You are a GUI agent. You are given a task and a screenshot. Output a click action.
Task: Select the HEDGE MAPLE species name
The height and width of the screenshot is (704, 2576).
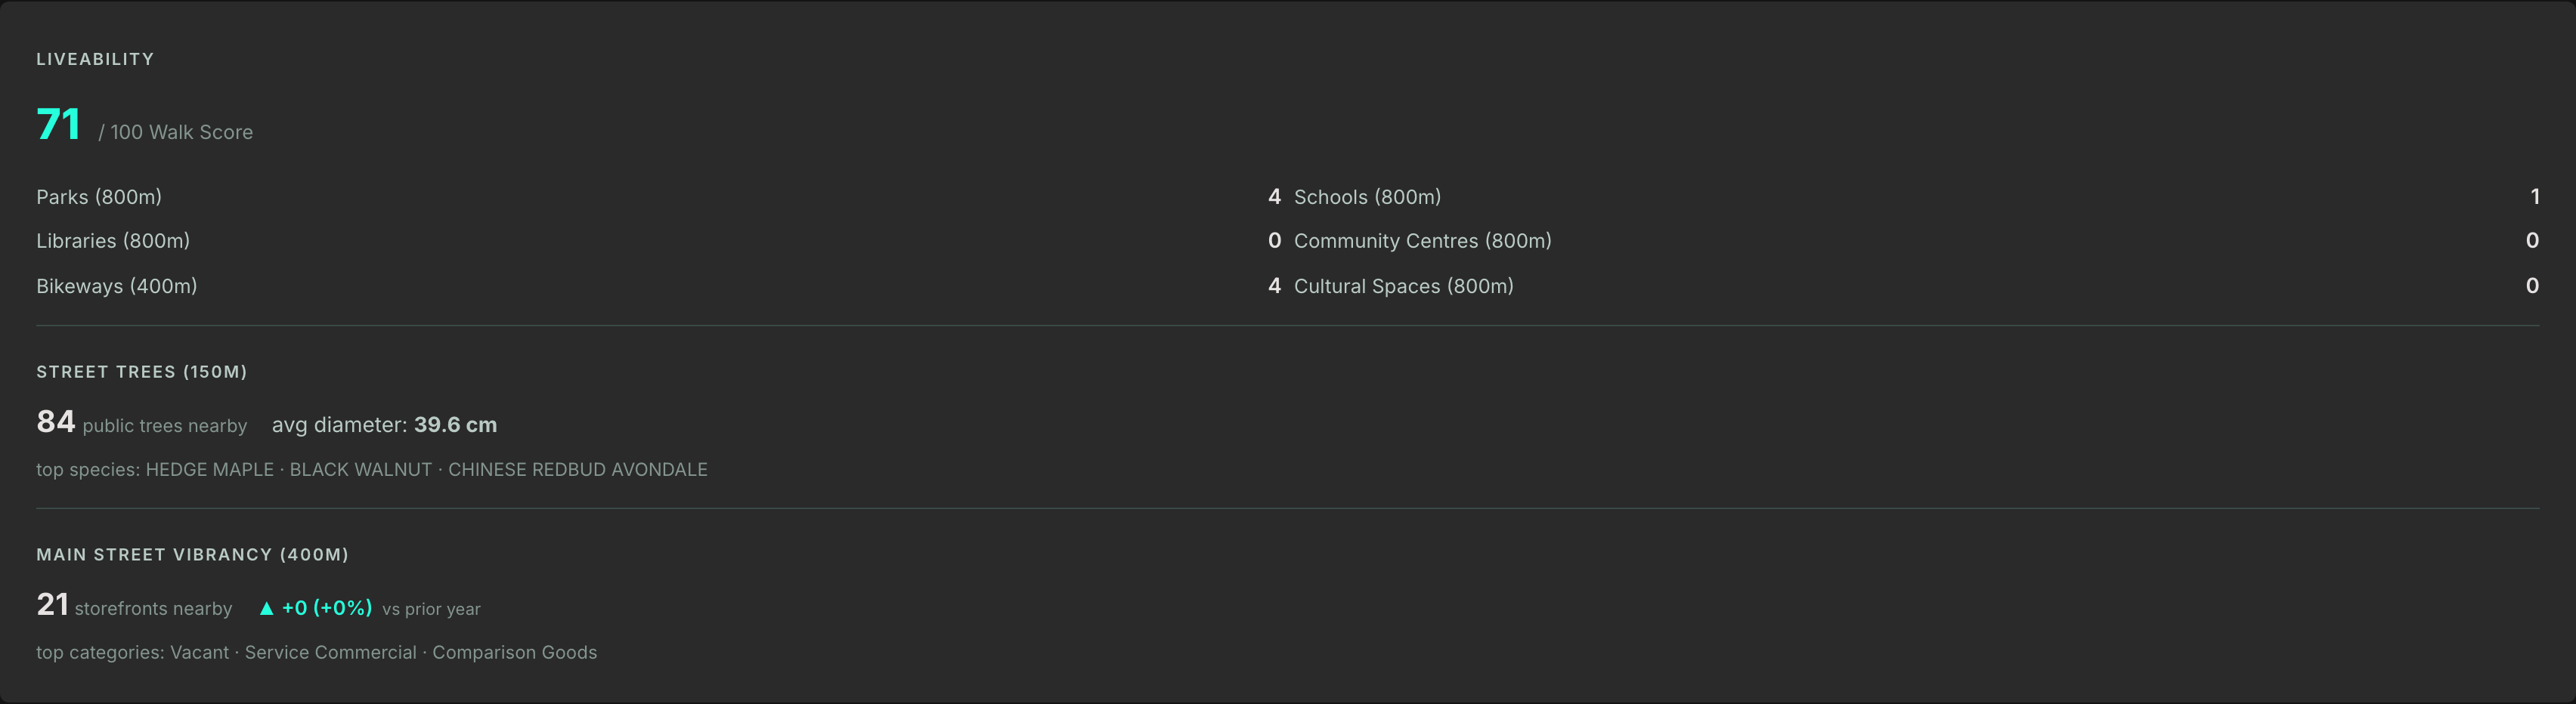point(210,470)
